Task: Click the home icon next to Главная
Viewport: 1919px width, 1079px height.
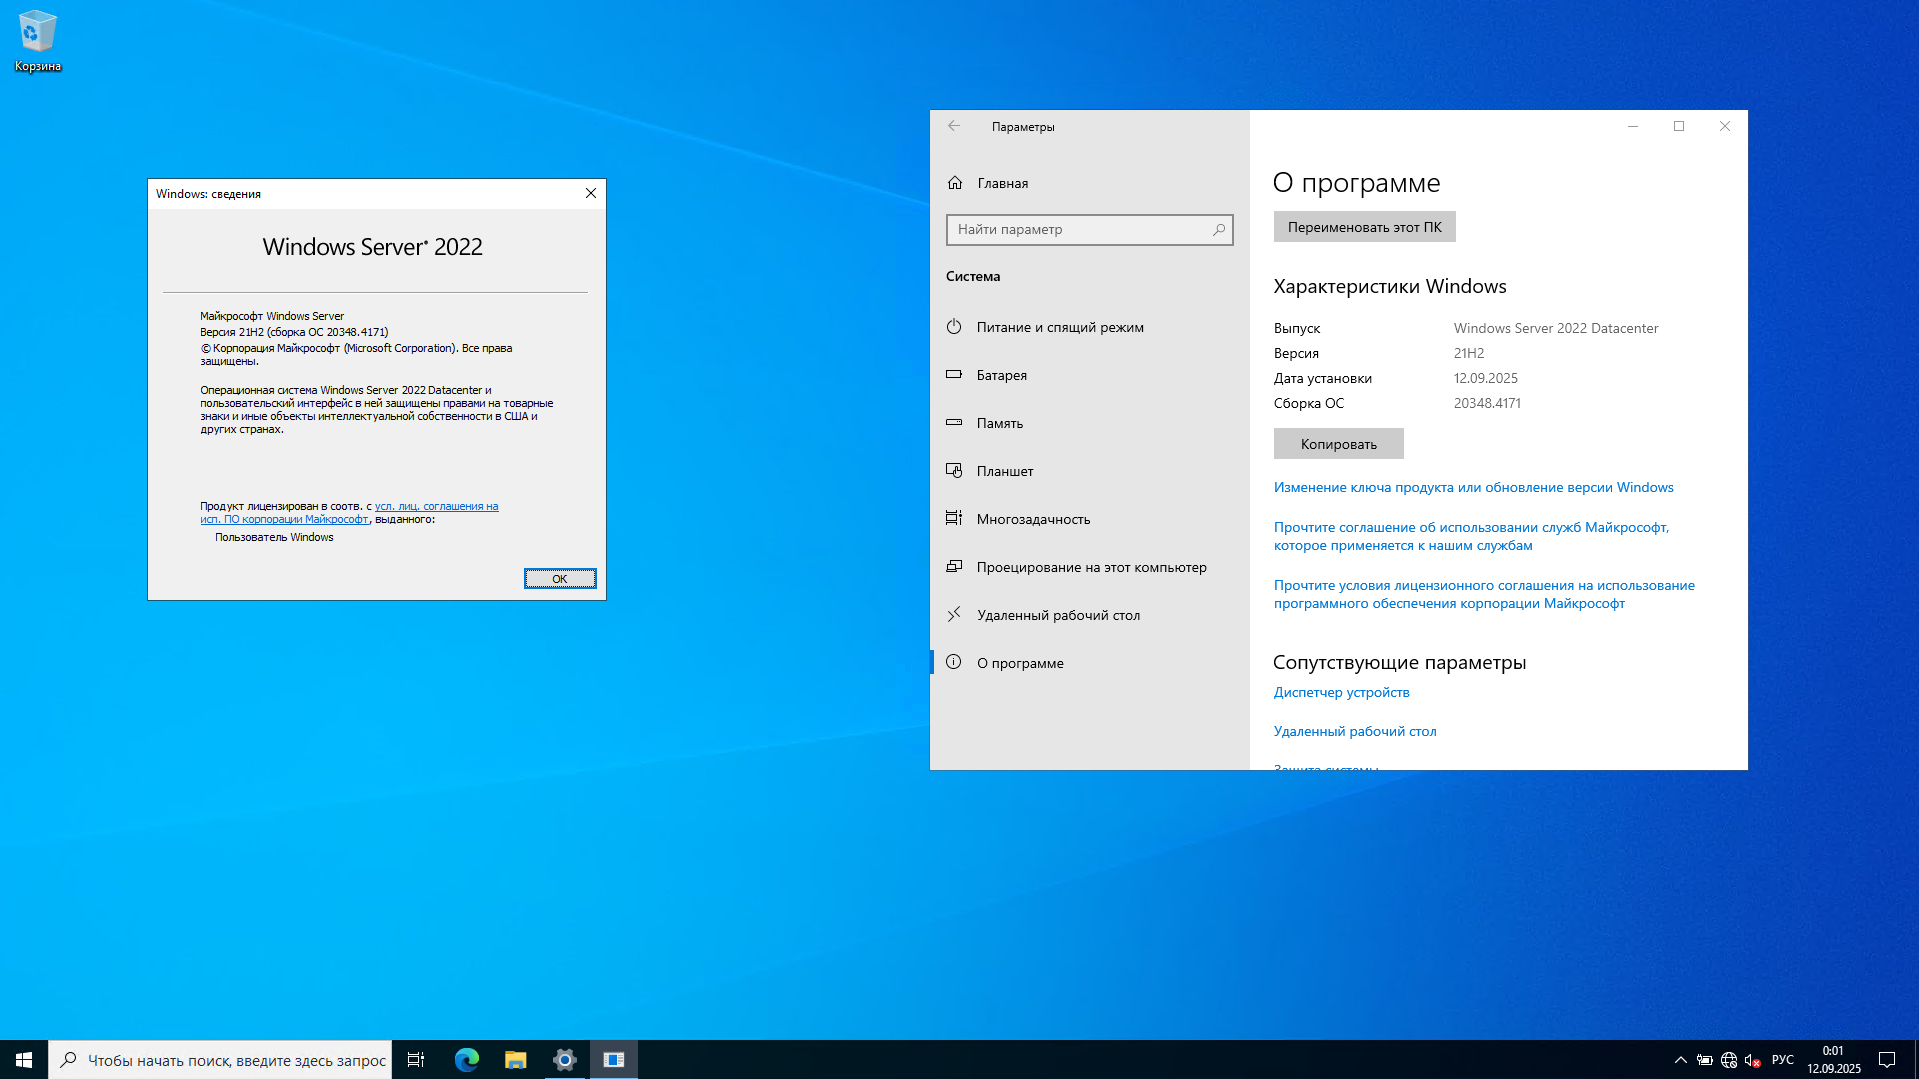Action: tap(955, 183)
